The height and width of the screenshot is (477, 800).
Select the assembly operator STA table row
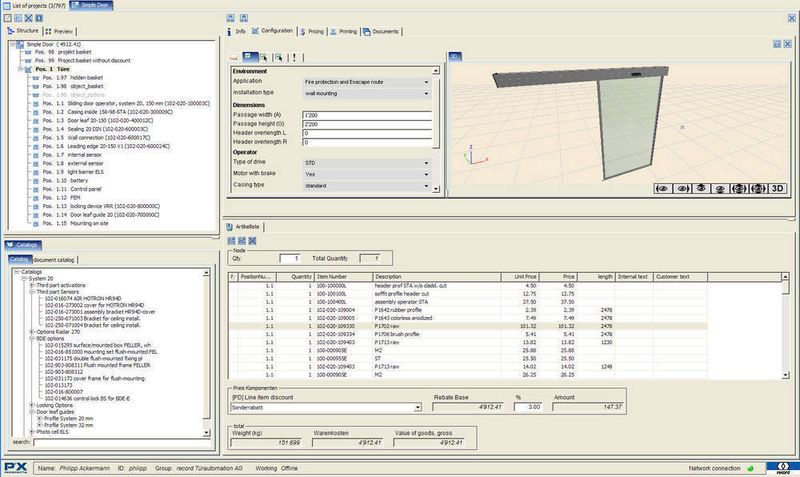click(467, 302)
